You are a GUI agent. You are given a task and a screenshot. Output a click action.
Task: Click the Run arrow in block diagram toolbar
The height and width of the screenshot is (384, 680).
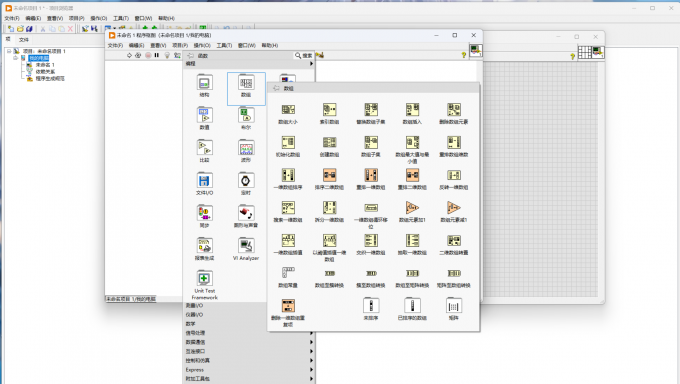[129, 56]
